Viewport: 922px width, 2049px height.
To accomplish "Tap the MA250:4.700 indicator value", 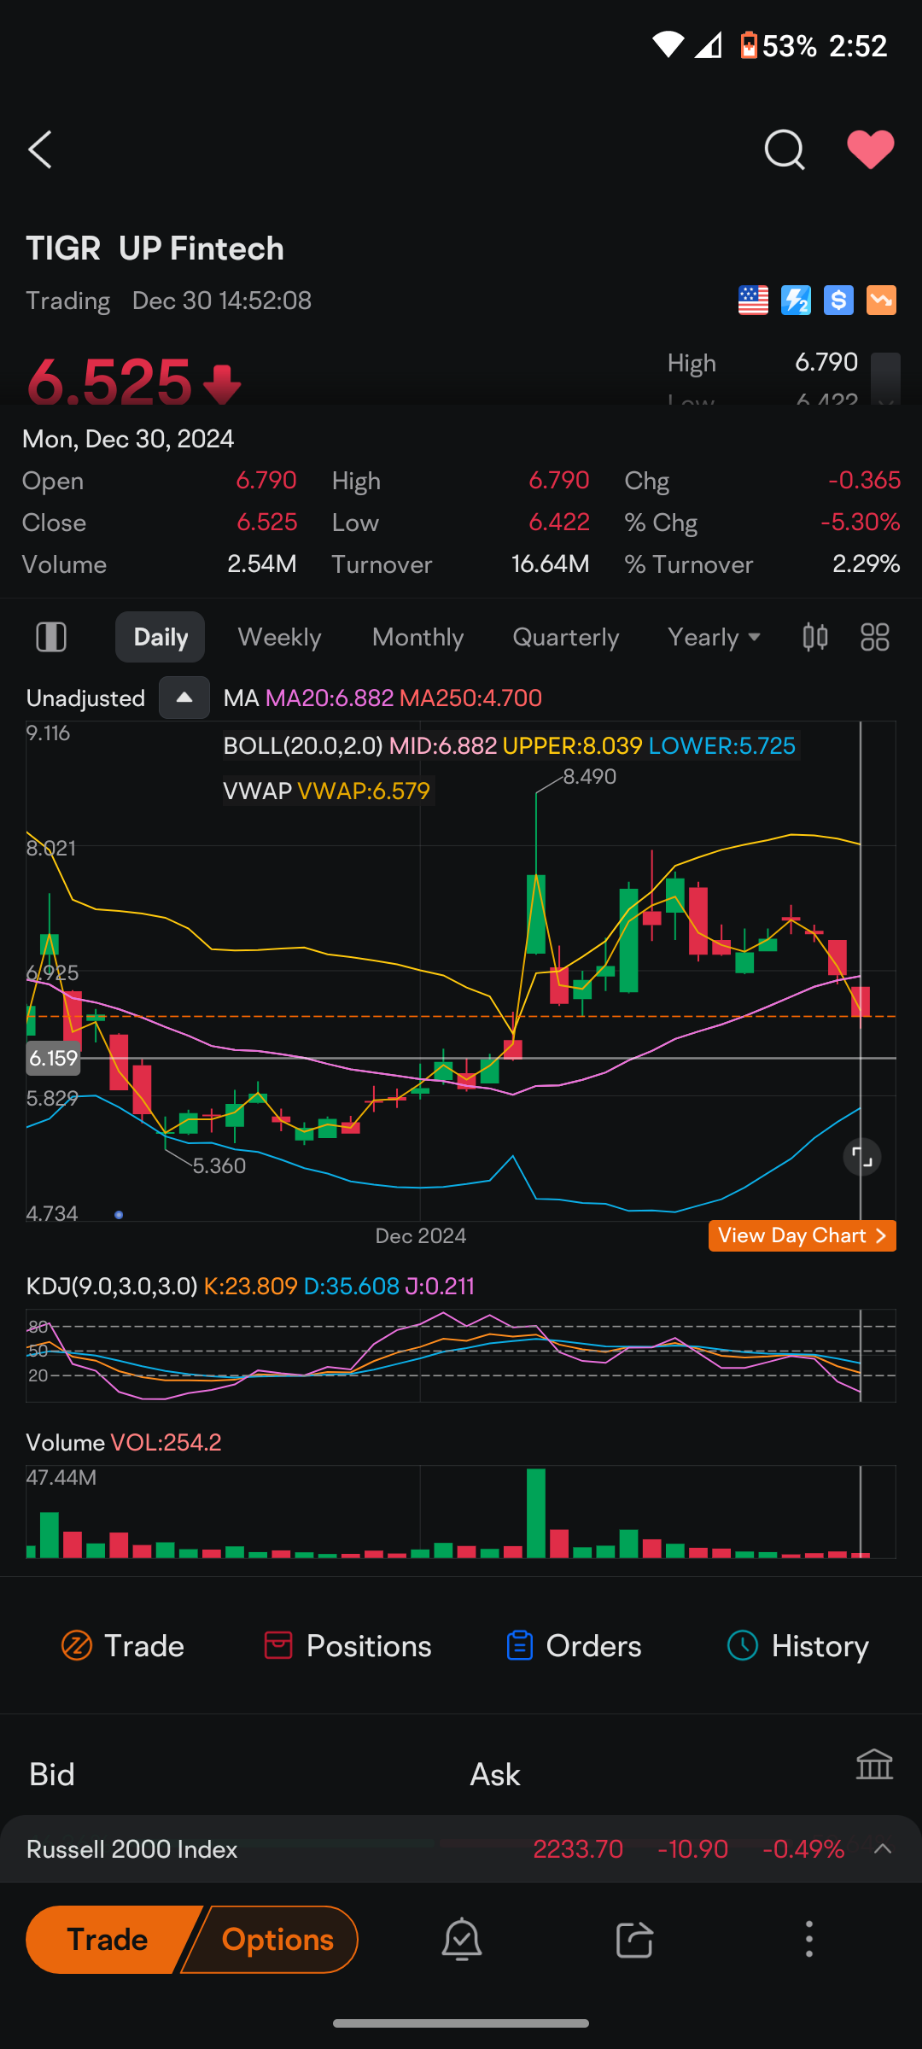I will pyautogui.click(x=471, y=698).
